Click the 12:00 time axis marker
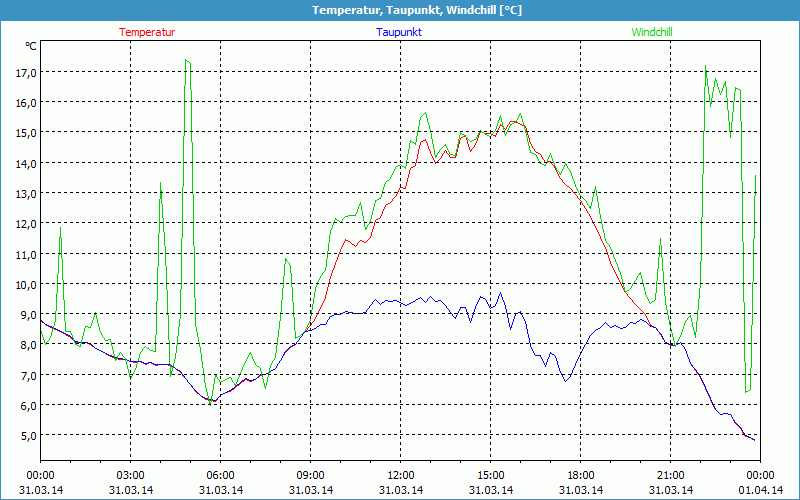 [401, 475]
